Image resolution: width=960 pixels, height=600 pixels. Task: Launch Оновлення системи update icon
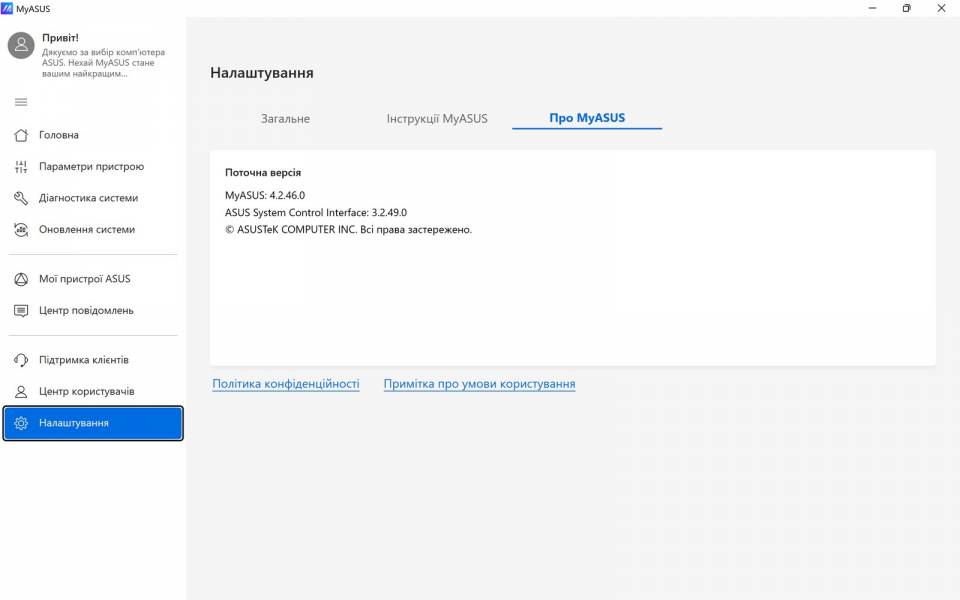(x=20, y=229)
